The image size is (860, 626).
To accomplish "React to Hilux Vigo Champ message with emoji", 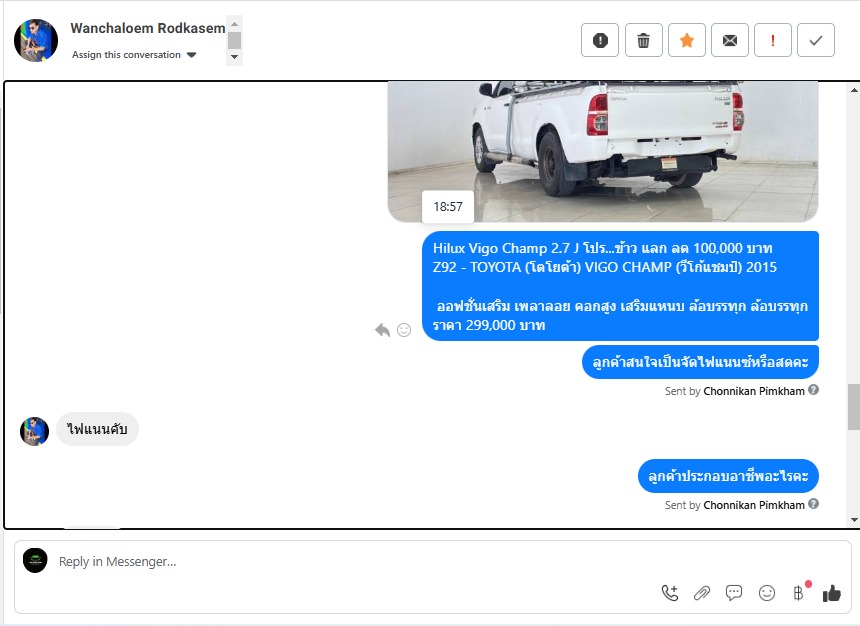I will (404, 330).
